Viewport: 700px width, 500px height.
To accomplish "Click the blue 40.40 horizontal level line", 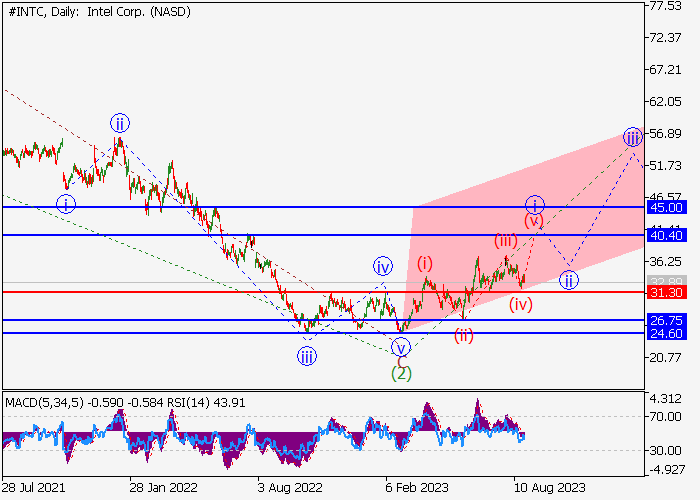I will point(324,235).
